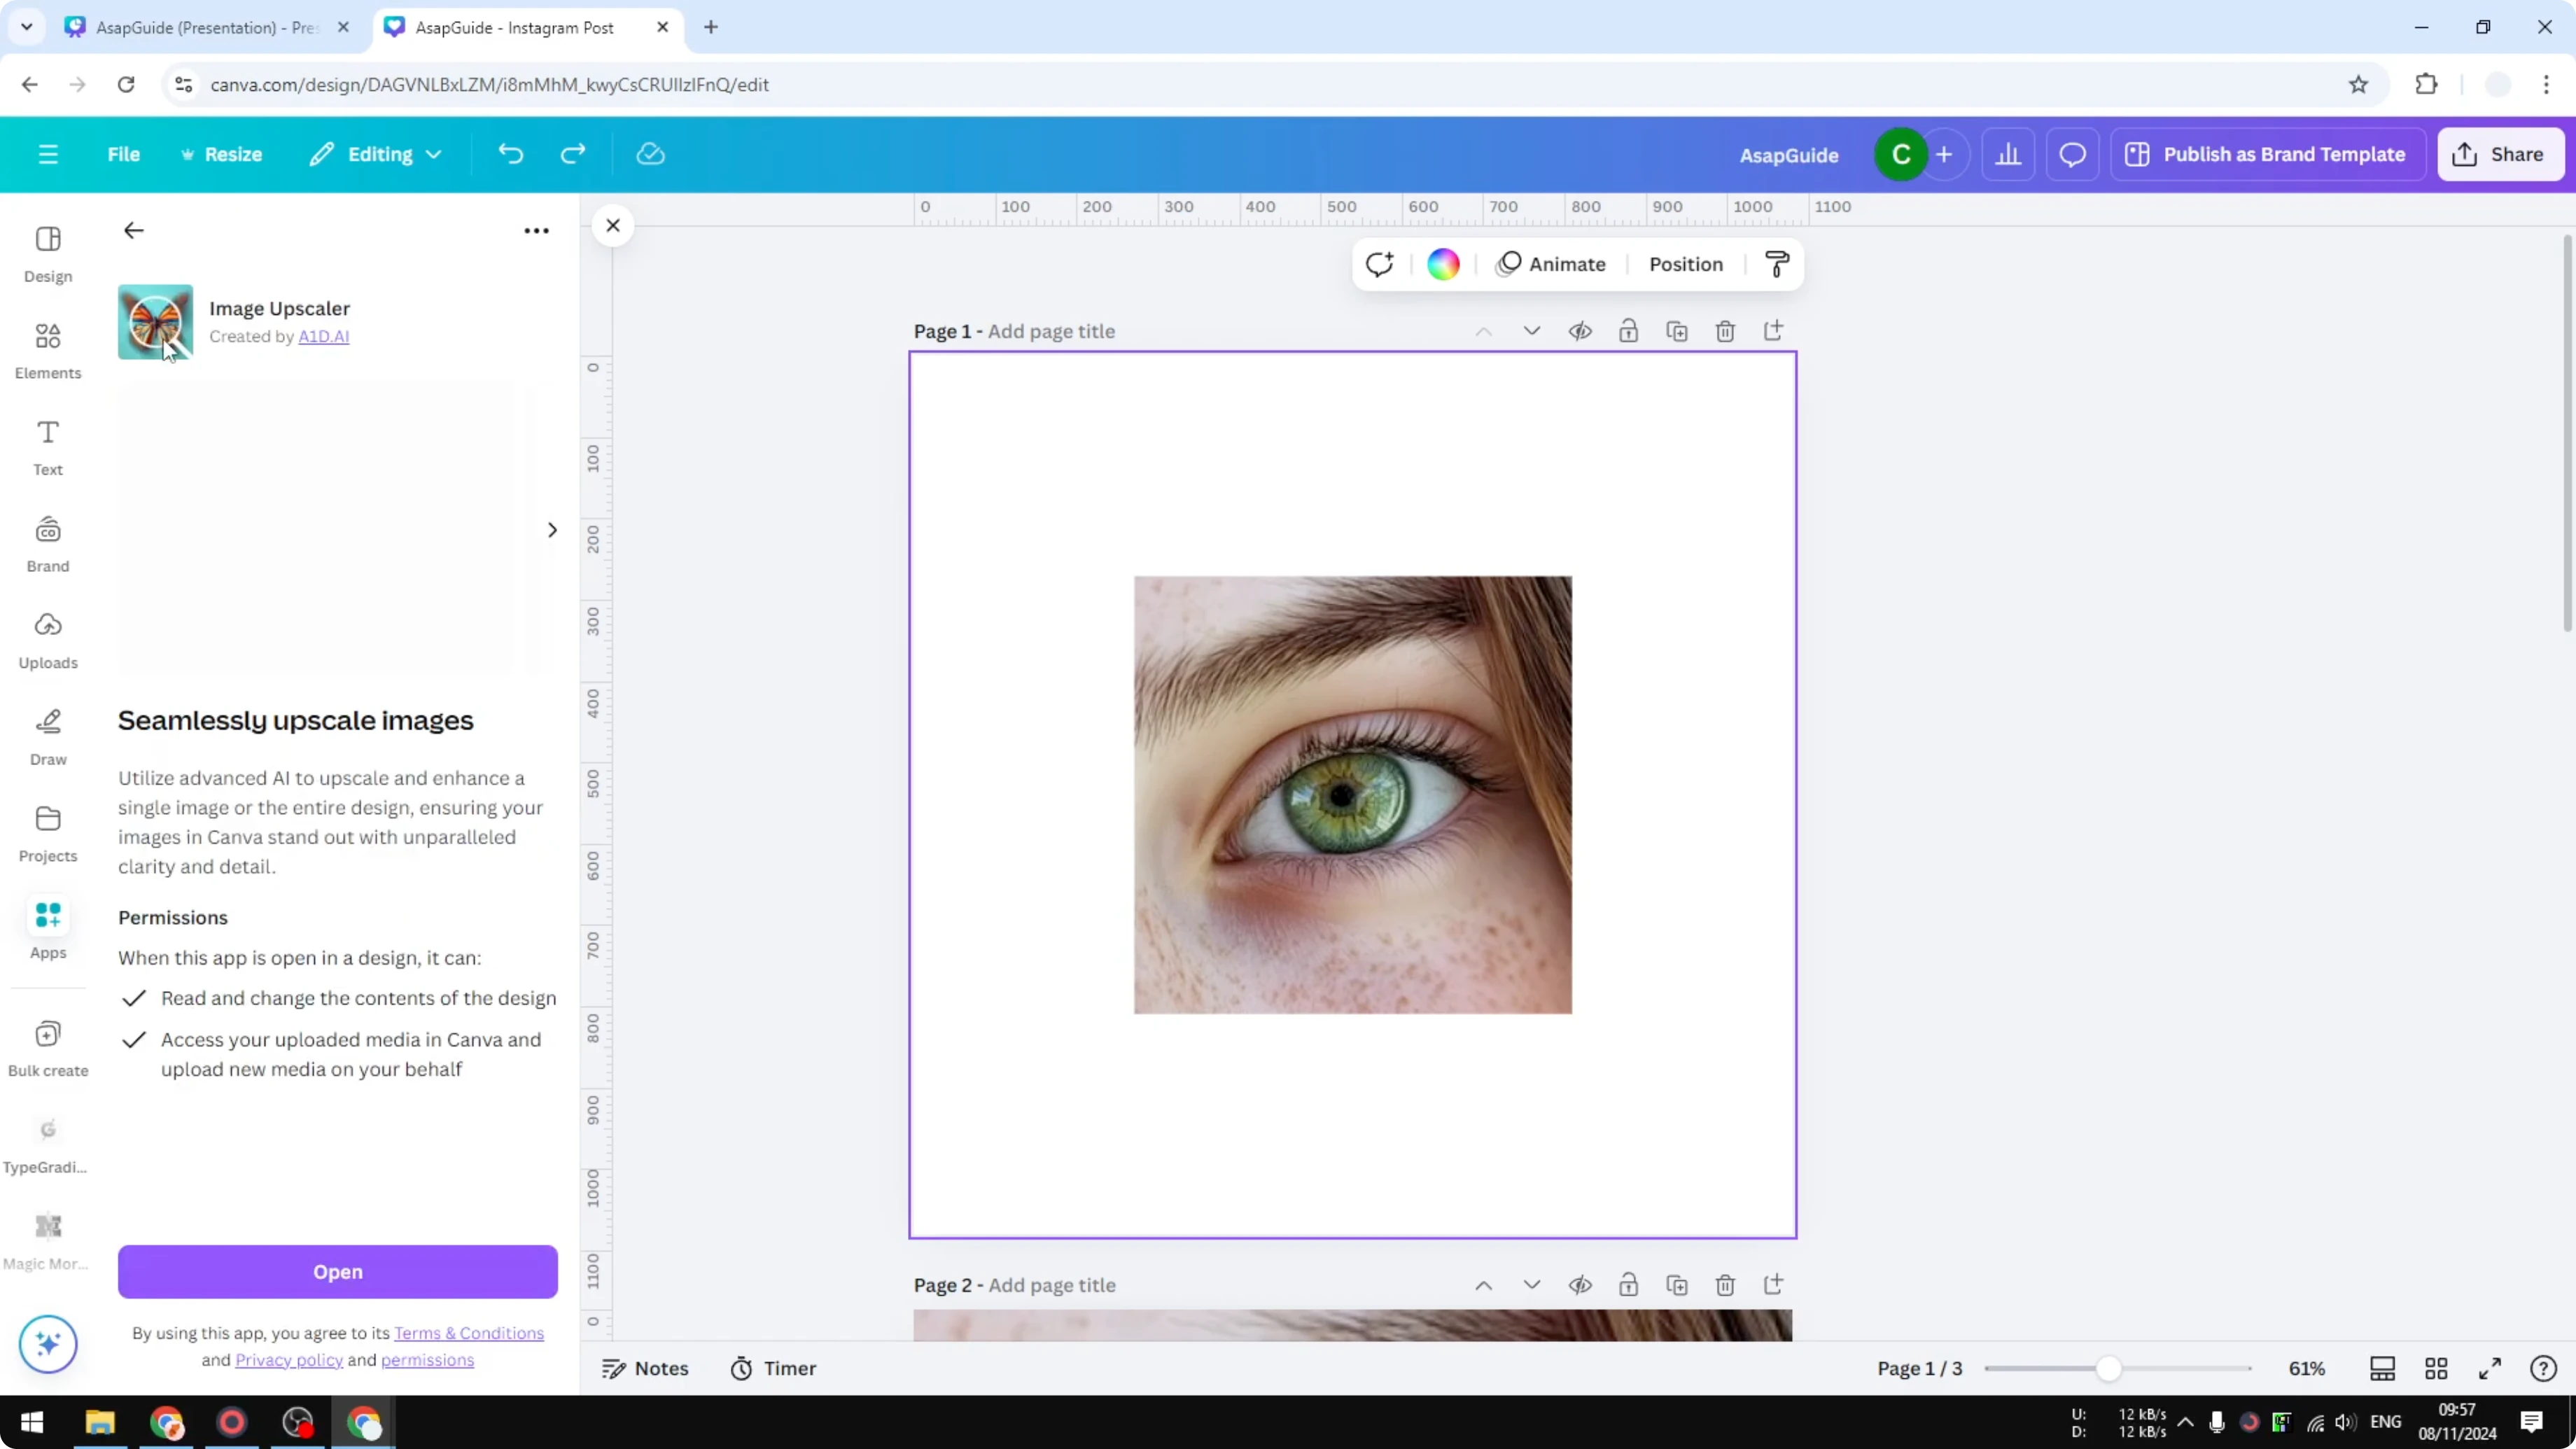This screenshot has width=2576, height=1449.
Task: Open the Editing mode dropdown
Action: coord(376,154)
